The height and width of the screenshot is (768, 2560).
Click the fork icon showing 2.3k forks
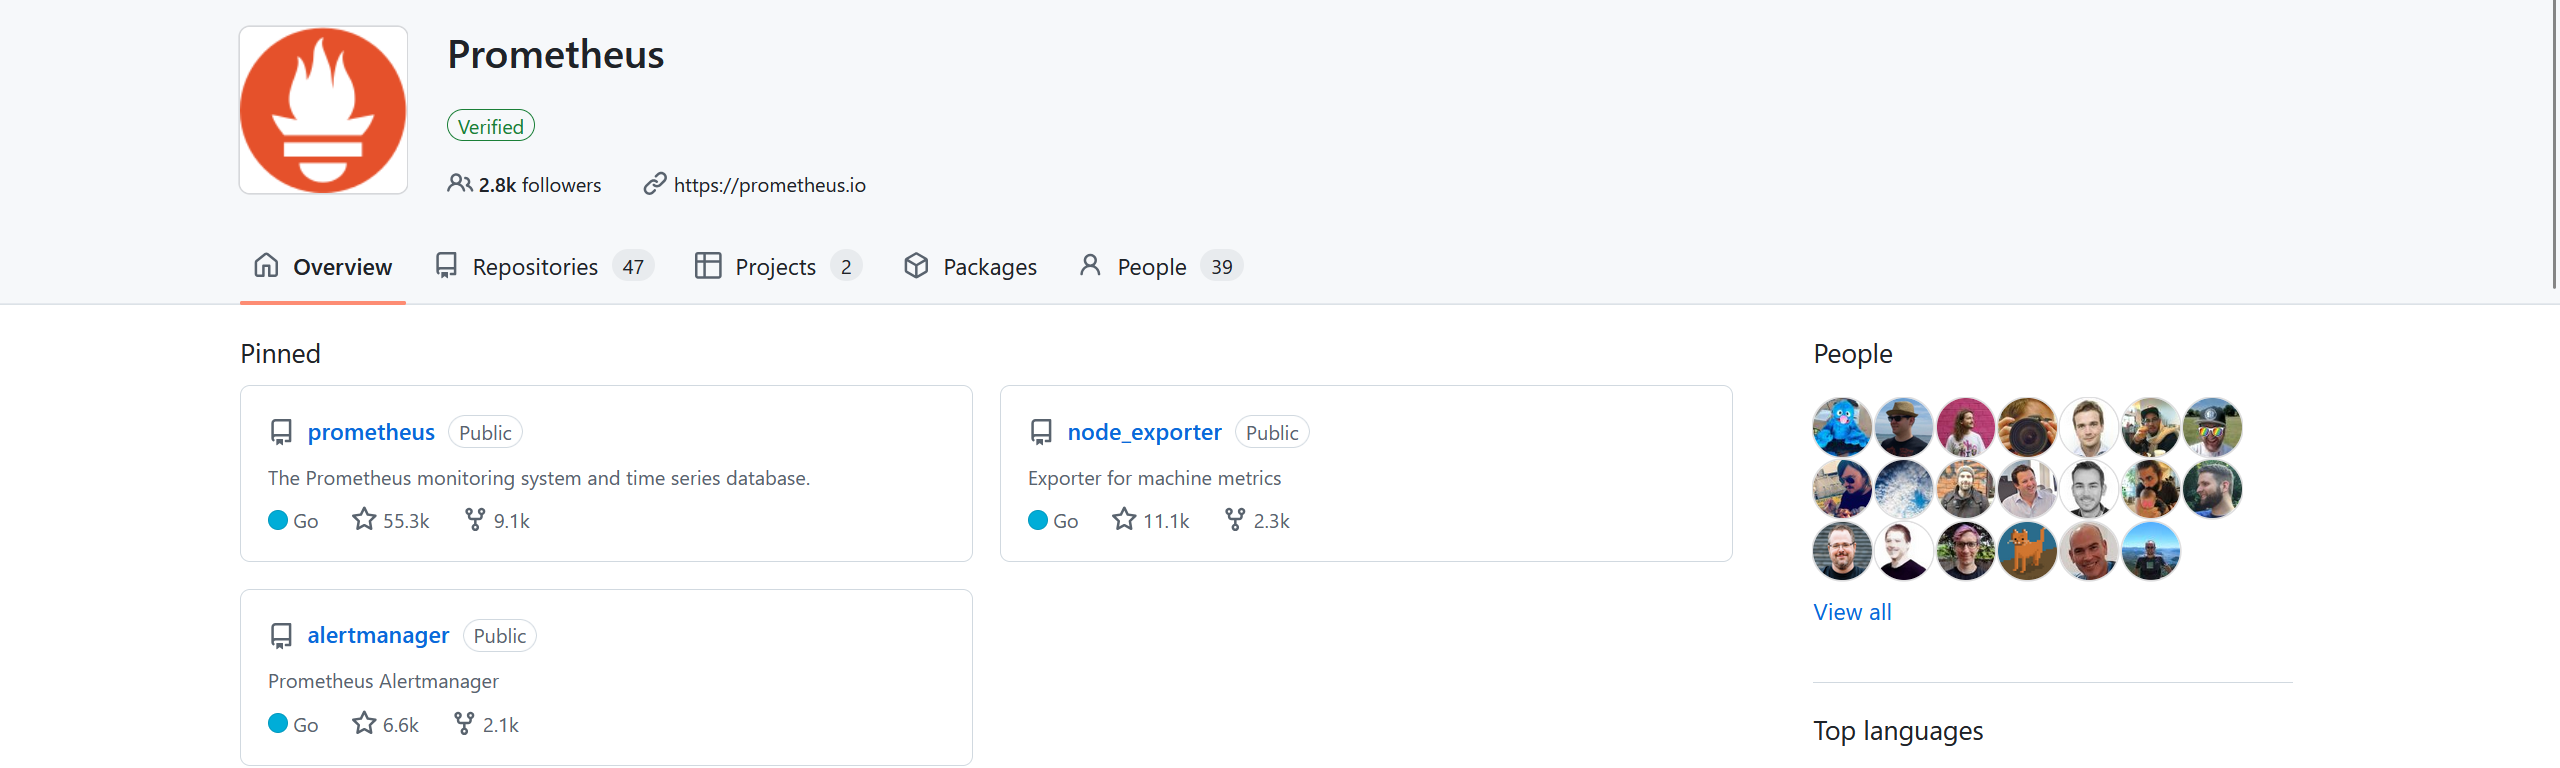tap(1235, 520)
